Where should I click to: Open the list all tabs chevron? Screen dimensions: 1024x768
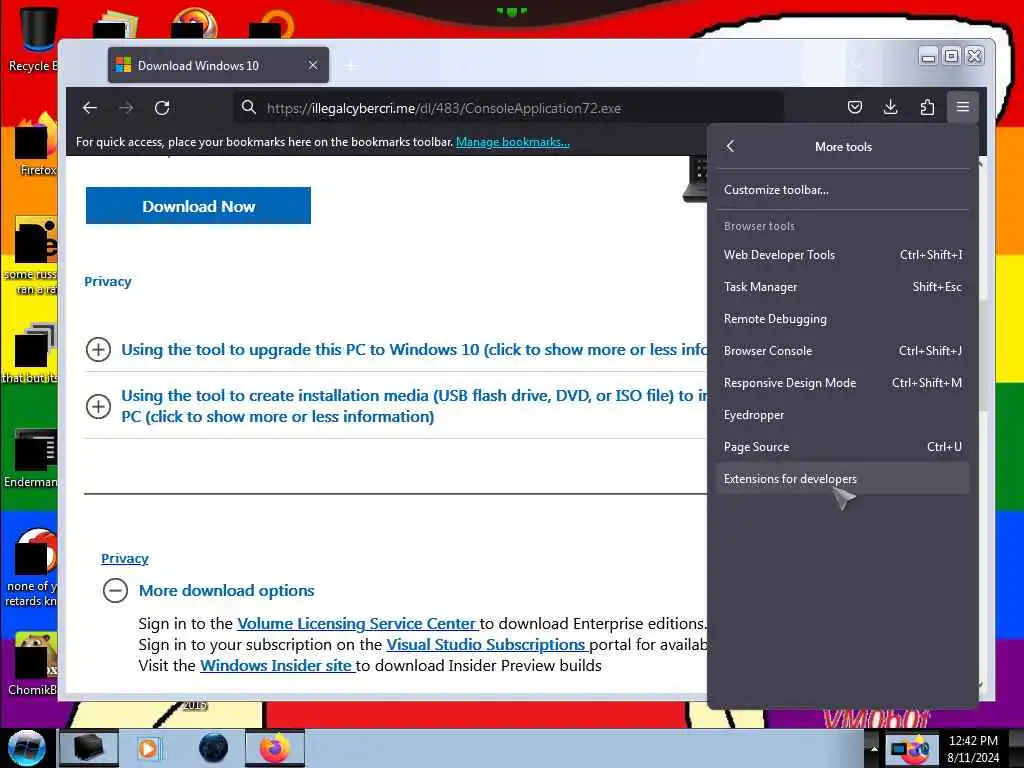pyautogui.click(x=857, y=65)
